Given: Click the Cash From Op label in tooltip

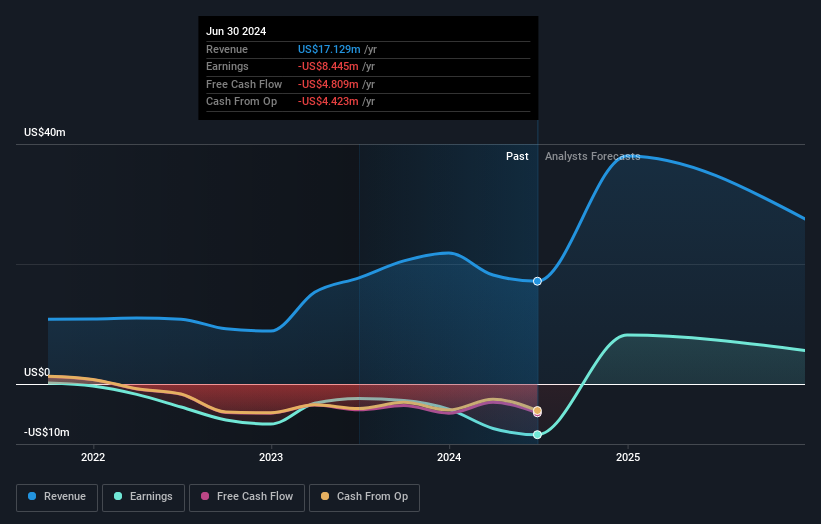Looking at the screenshot, I should [x=241, y=102].
